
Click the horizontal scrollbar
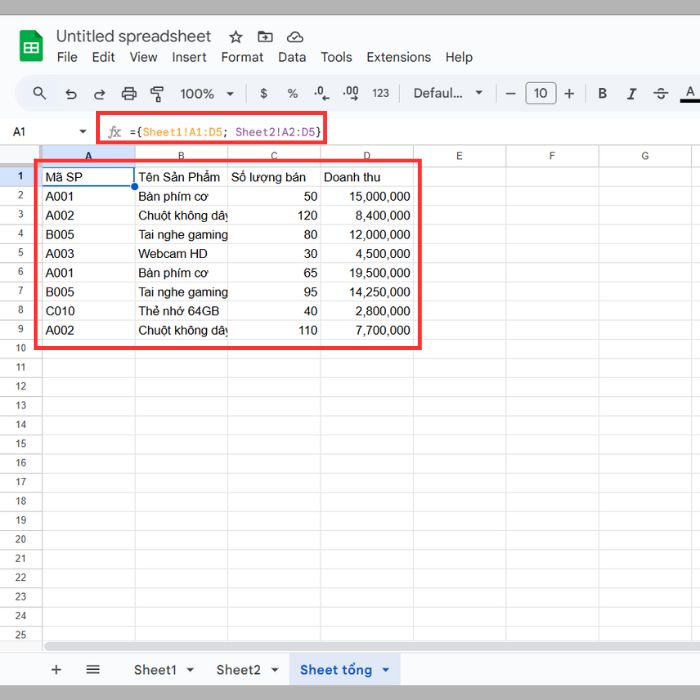point(372,646)
